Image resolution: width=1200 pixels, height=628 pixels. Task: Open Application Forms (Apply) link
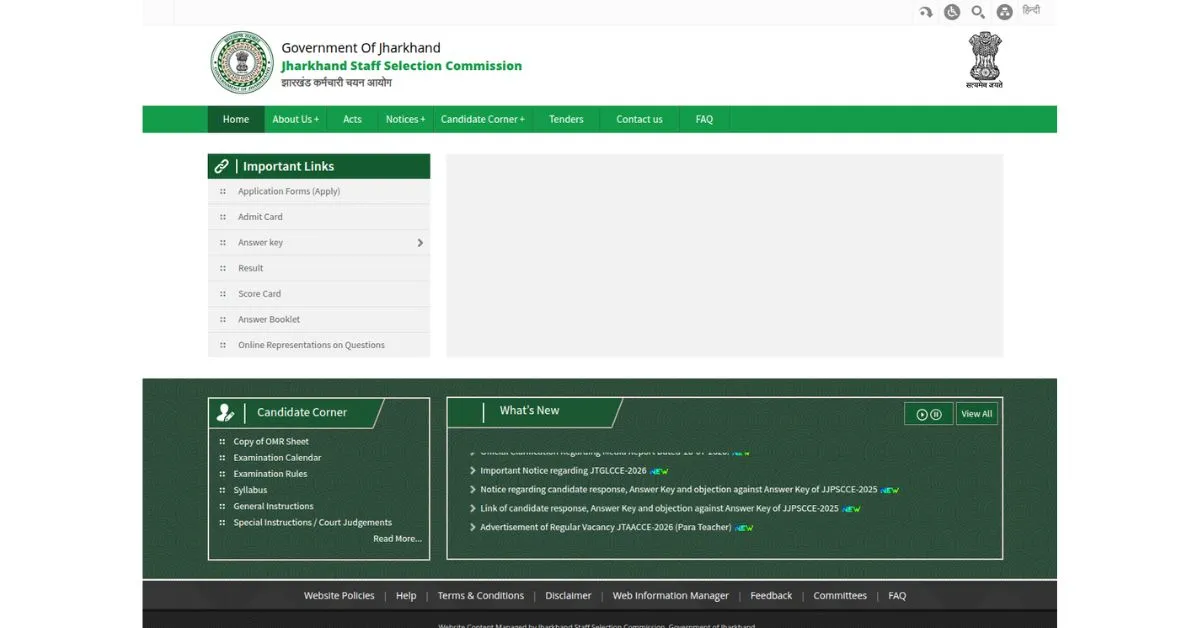289,191
